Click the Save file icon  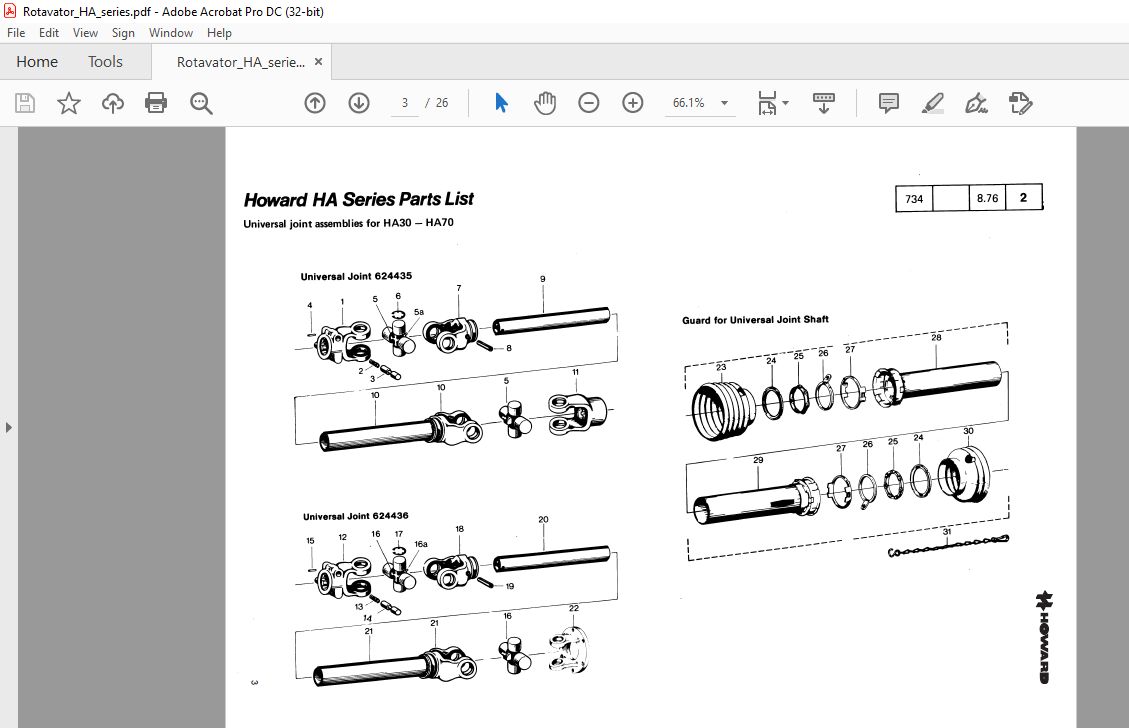pyautogui.click(x=24, y=102)
